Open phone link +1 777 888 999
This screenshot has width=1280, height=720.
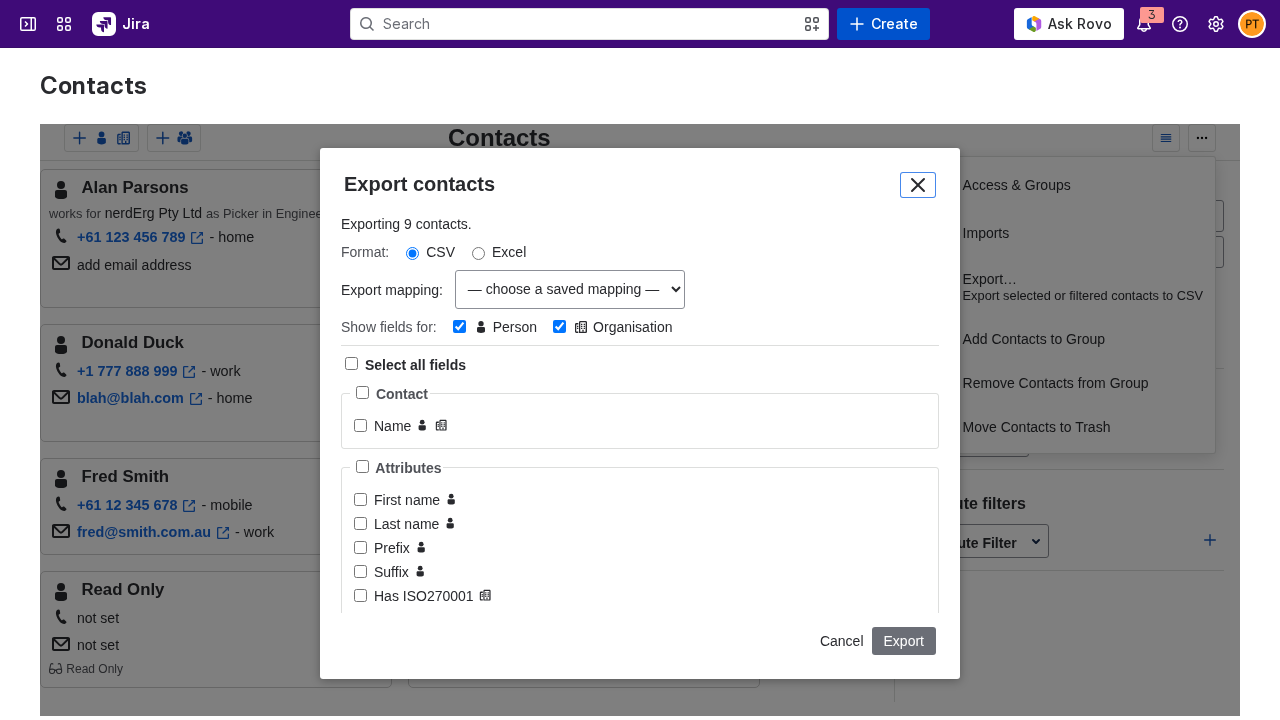(127, 372)
